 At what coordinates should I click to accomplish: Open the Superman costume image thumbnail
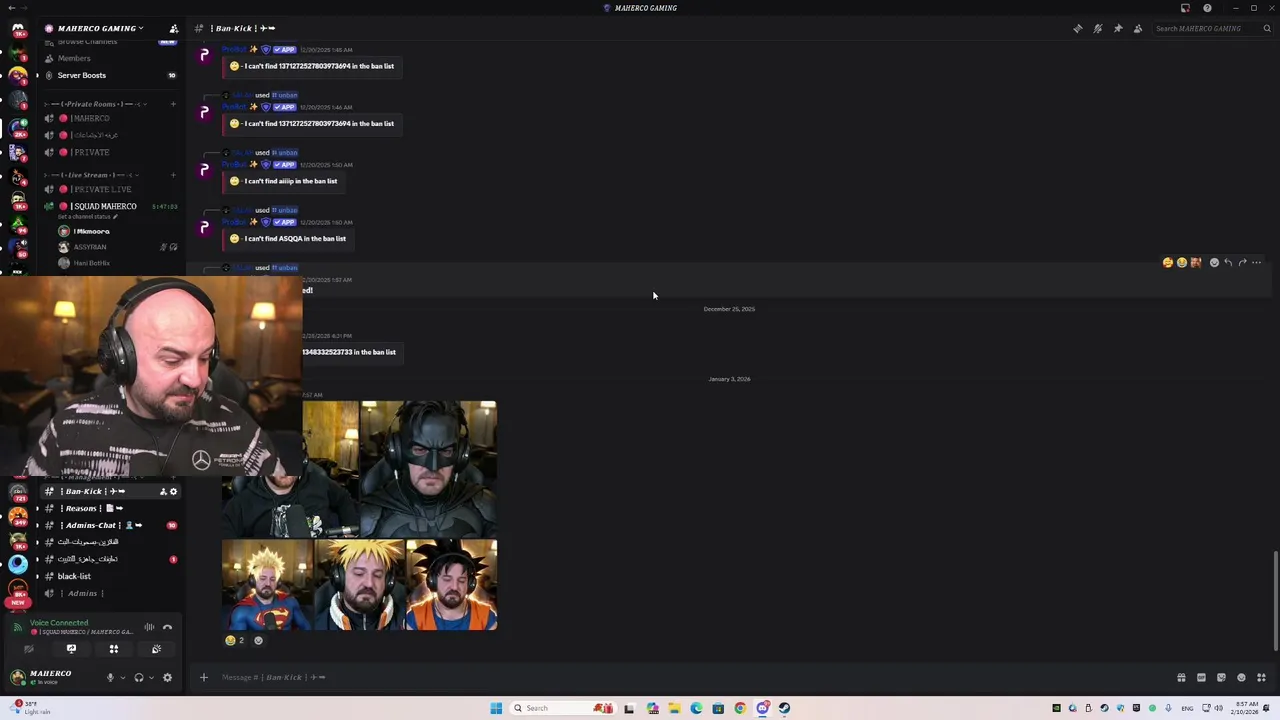tap(267, 585)
